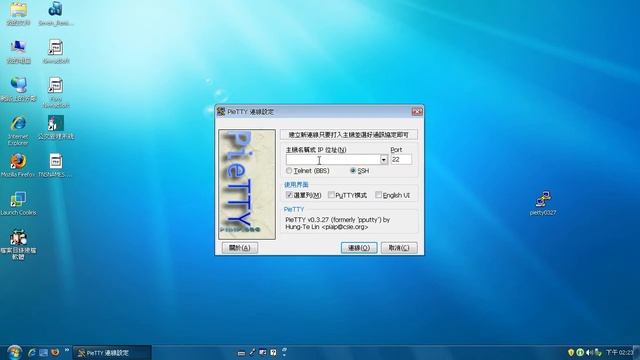The width and height of the screenshot is (640, 360).
Task: Click the help question-mark icon on language bar
Action: (273, 352)
